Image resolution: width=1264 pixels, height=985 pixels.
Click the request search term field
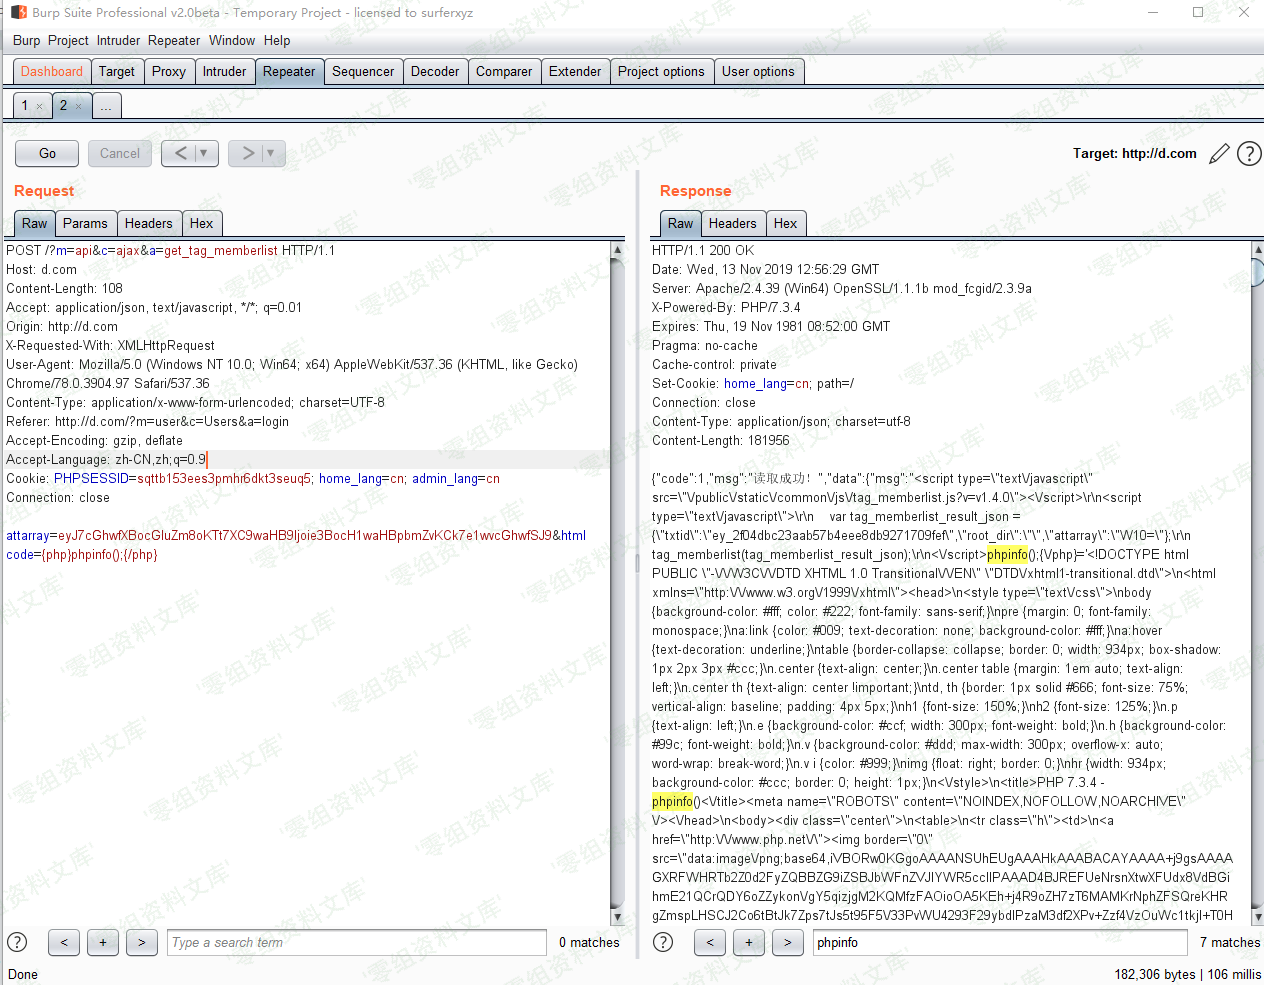(357, 942)
